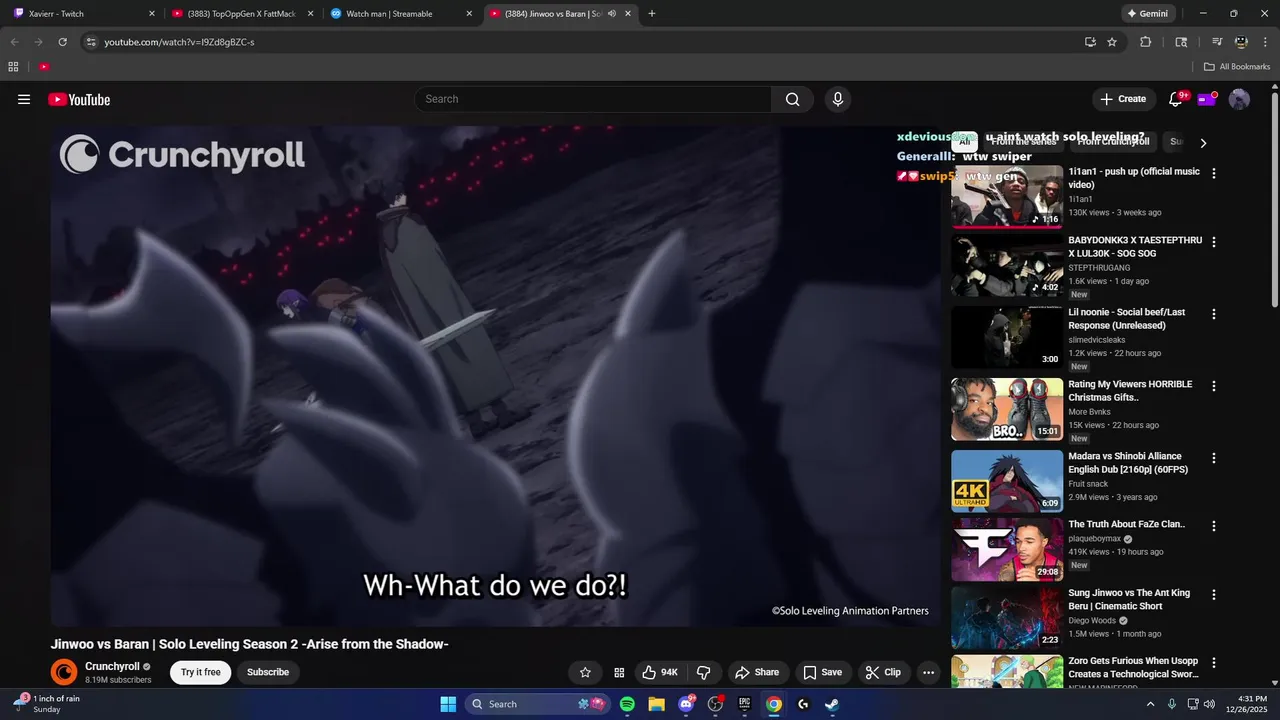Image resolution: width=1280 pixels, height=720 pixels.
Task: Open Logitech G HUB from taskbar
Action: tap(803, 704)
